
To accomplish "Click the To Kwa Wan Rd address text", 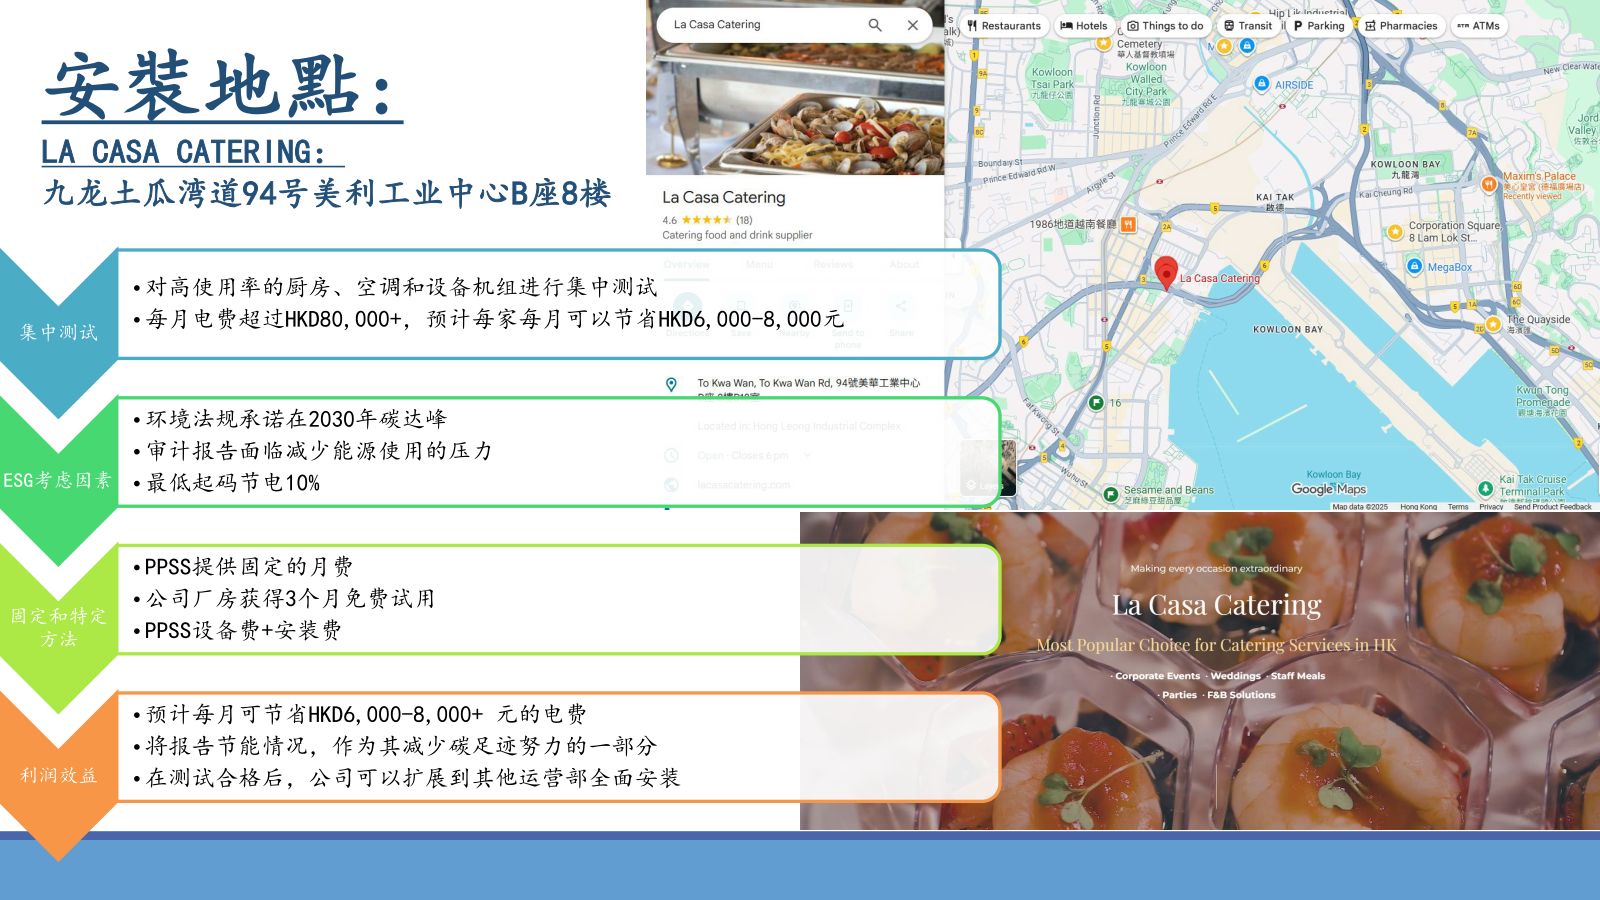I will pyautogui.click(x=808, y=383).
